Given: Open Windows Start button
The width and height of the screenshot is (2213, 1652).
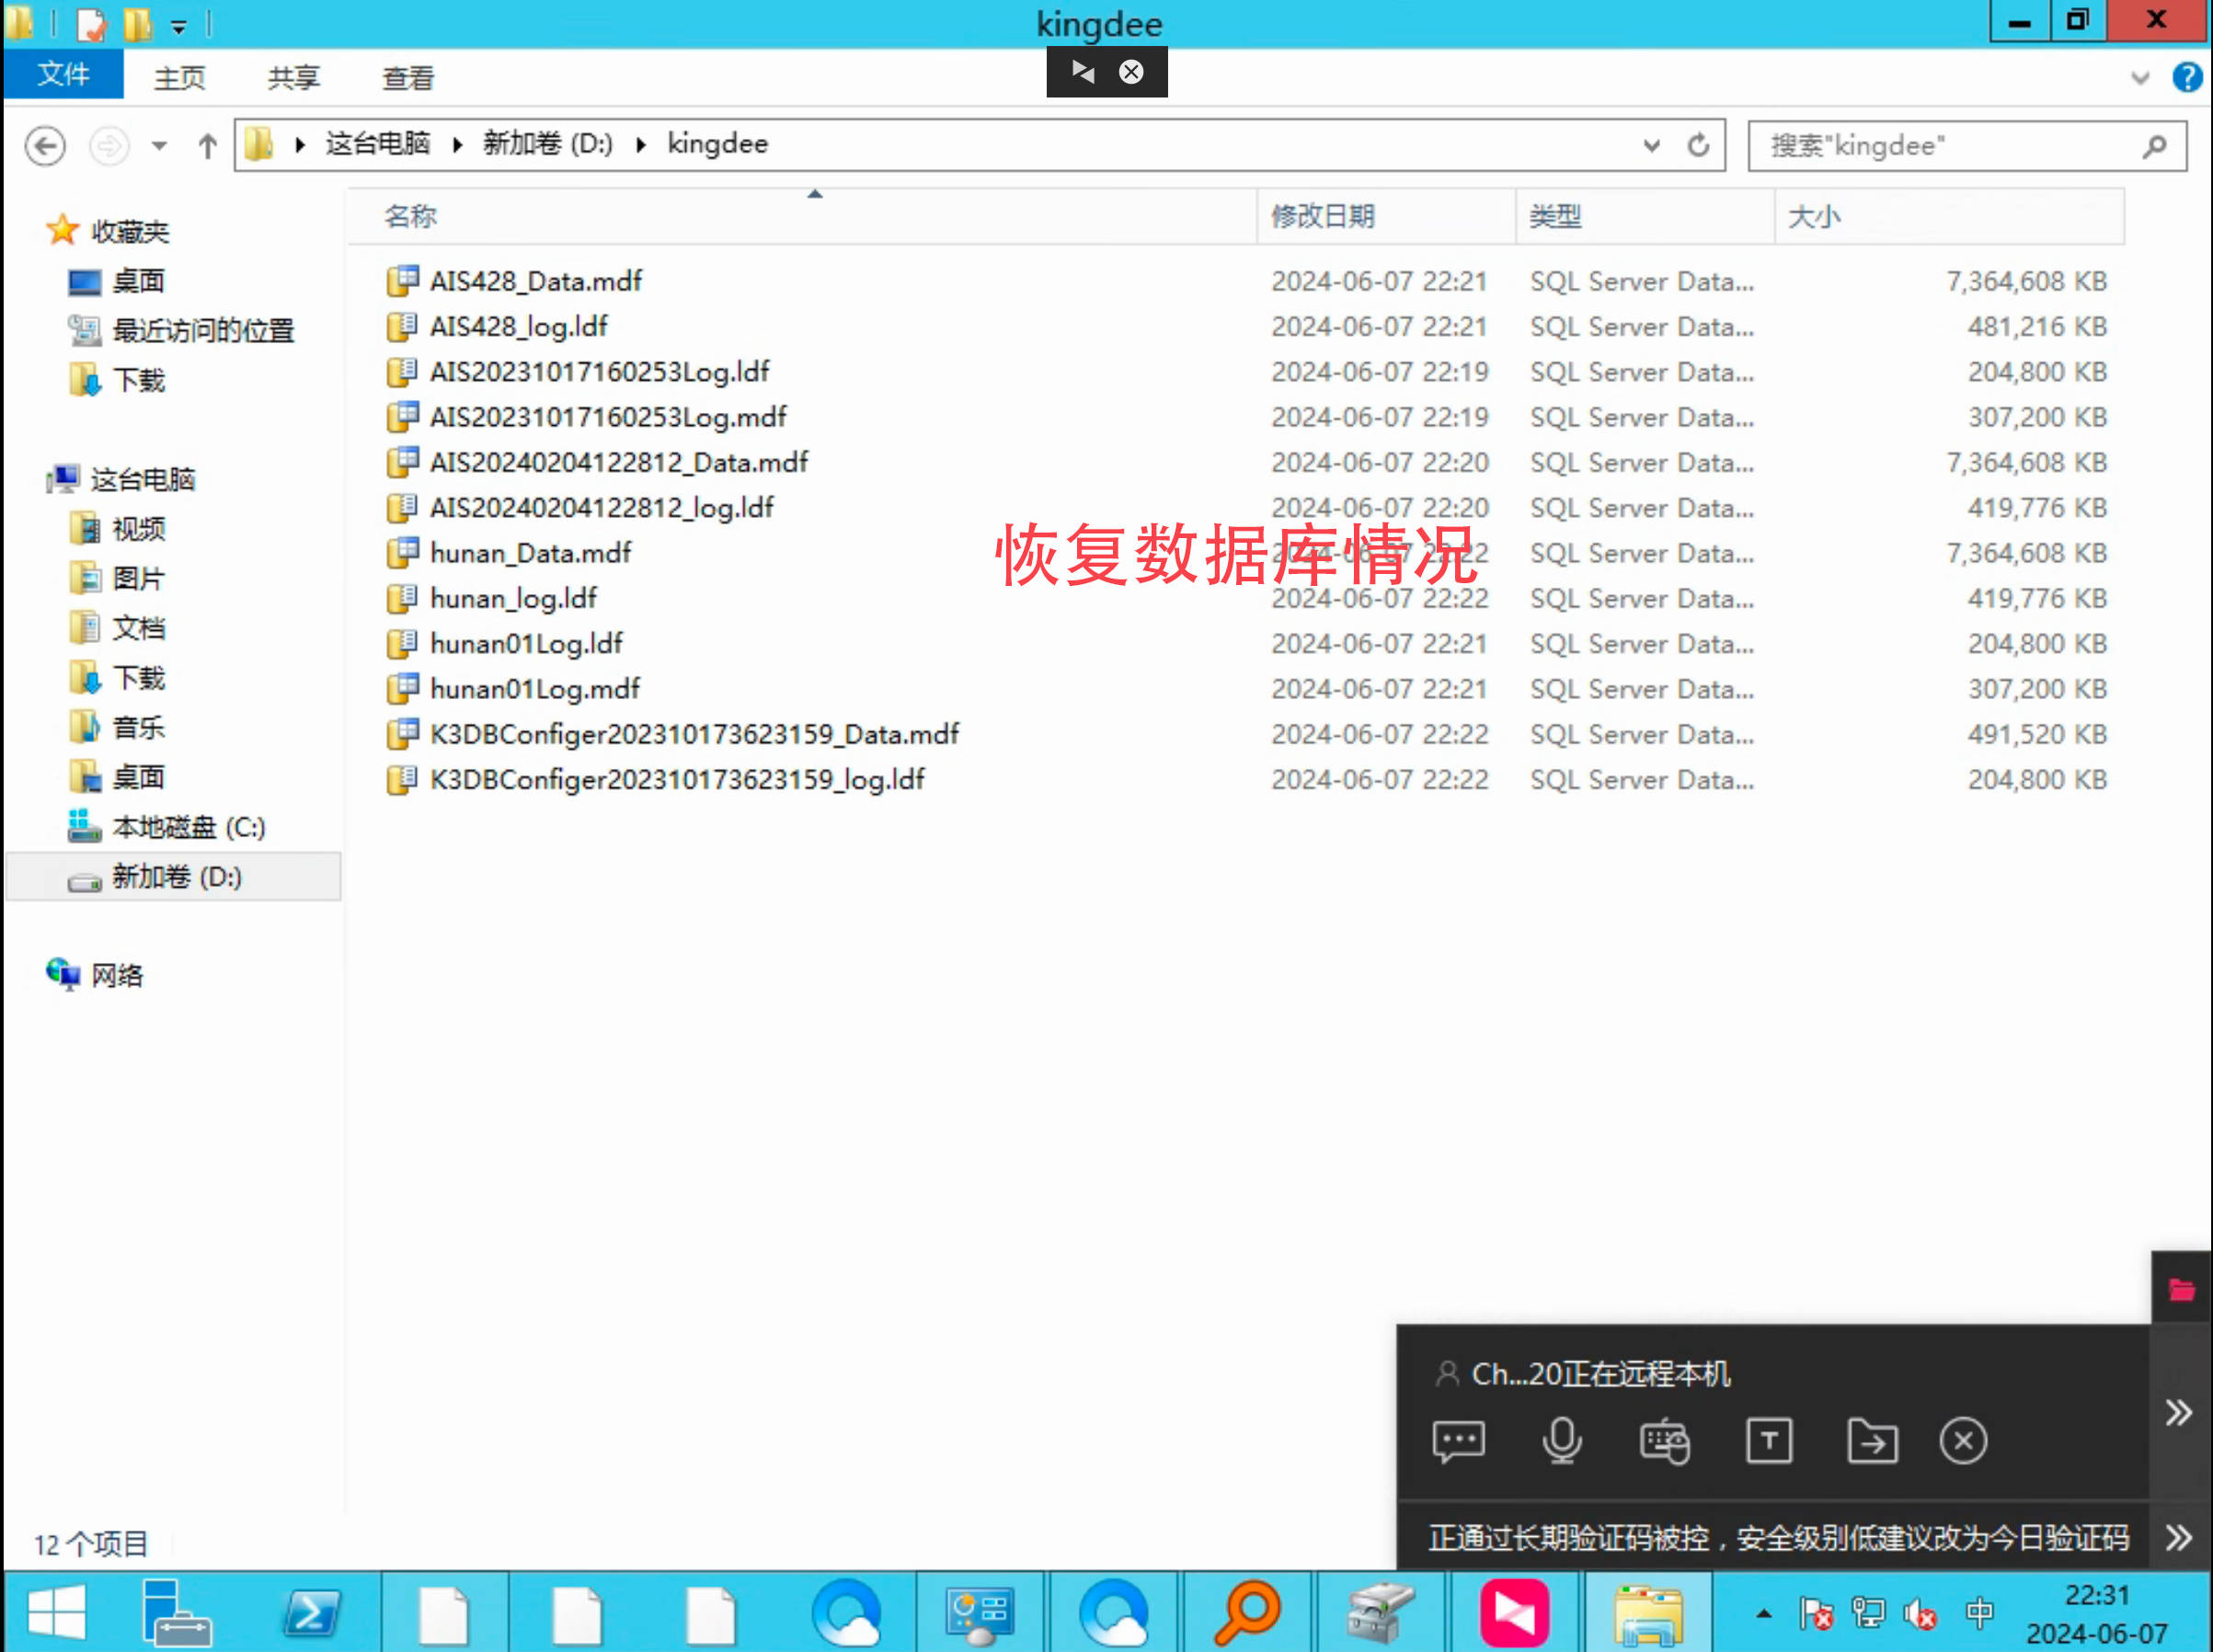Looking at the screenshot, I should point(57,1612).
